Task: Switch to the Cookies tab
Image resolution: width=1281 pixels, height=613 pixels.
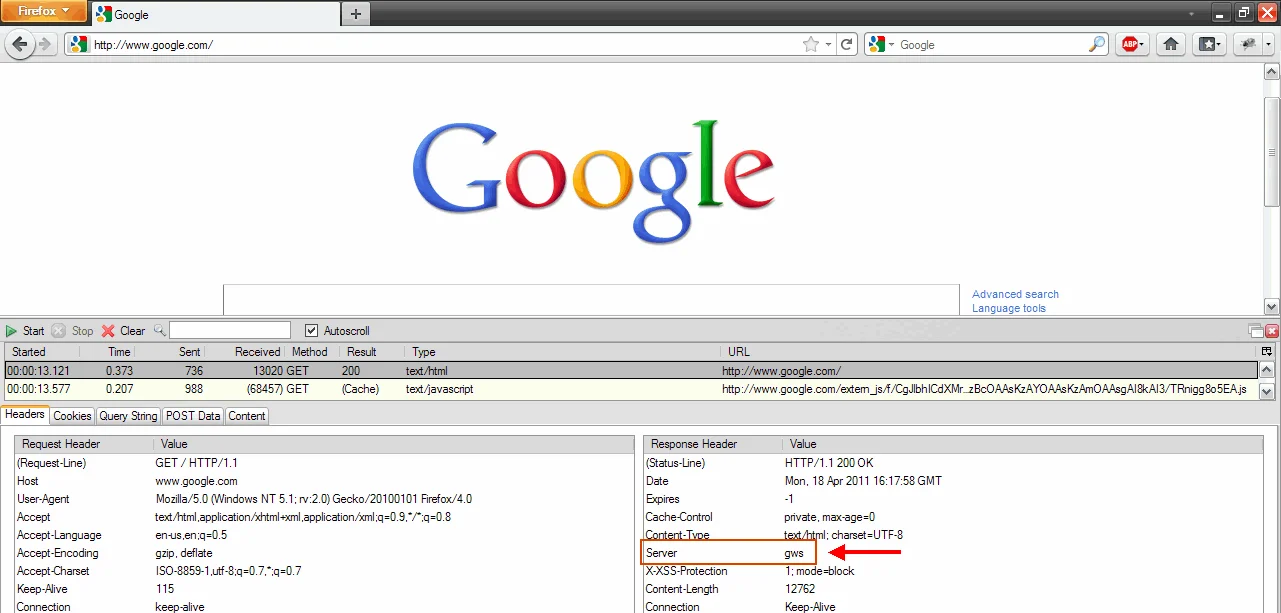Action: coord(72,416)
